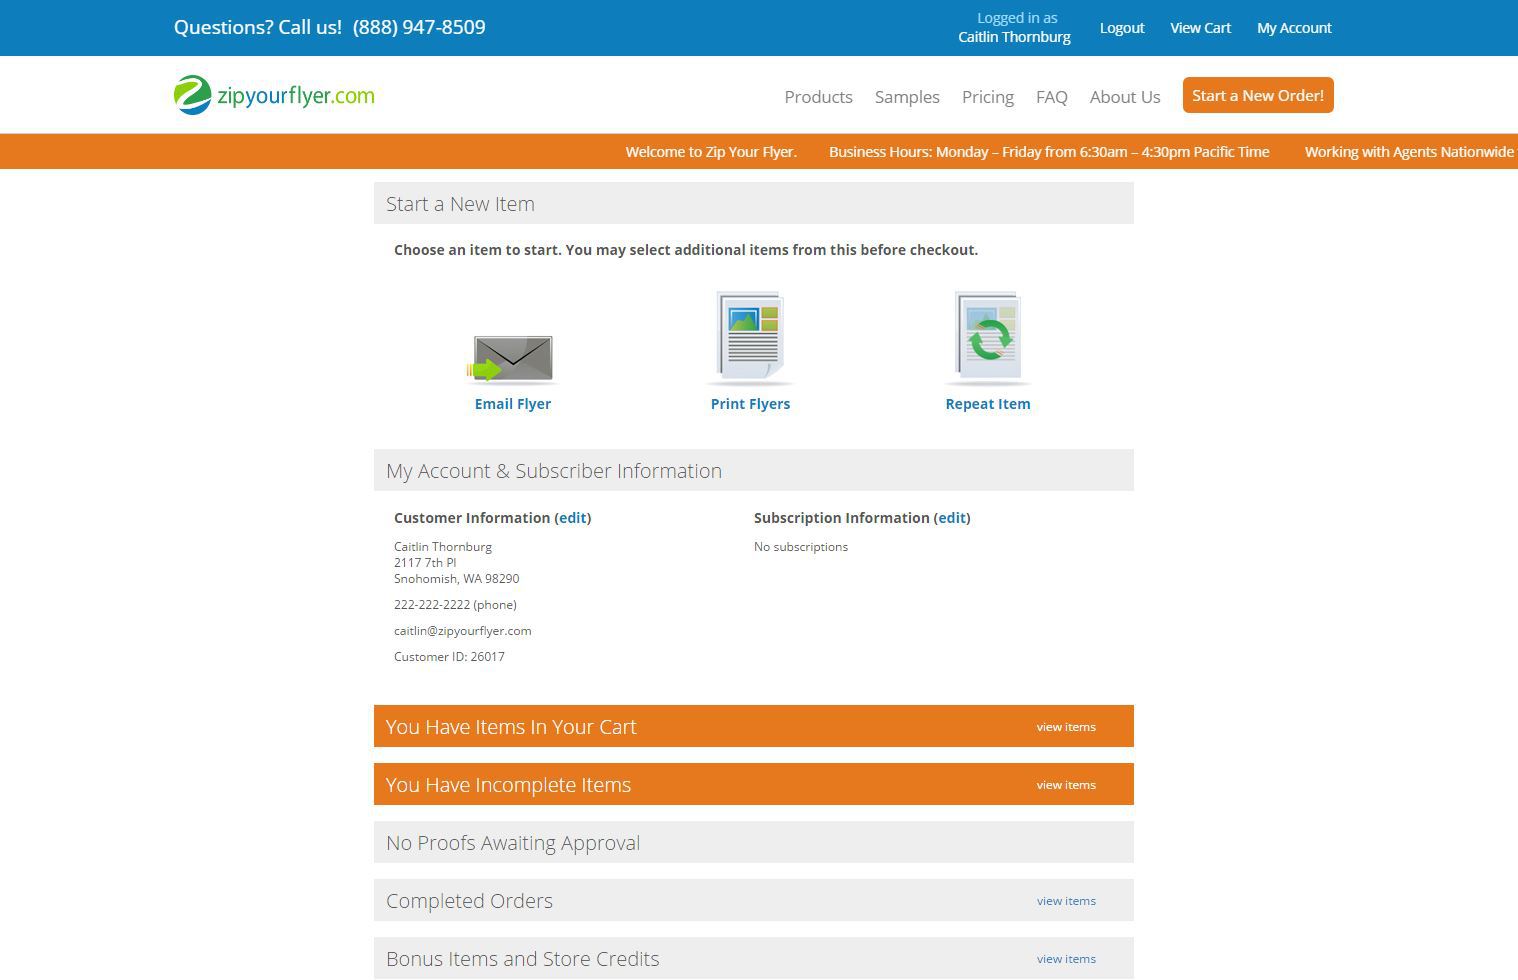Open the Products menu
This screenshot has width=1518, height=980.
point(818,97)
